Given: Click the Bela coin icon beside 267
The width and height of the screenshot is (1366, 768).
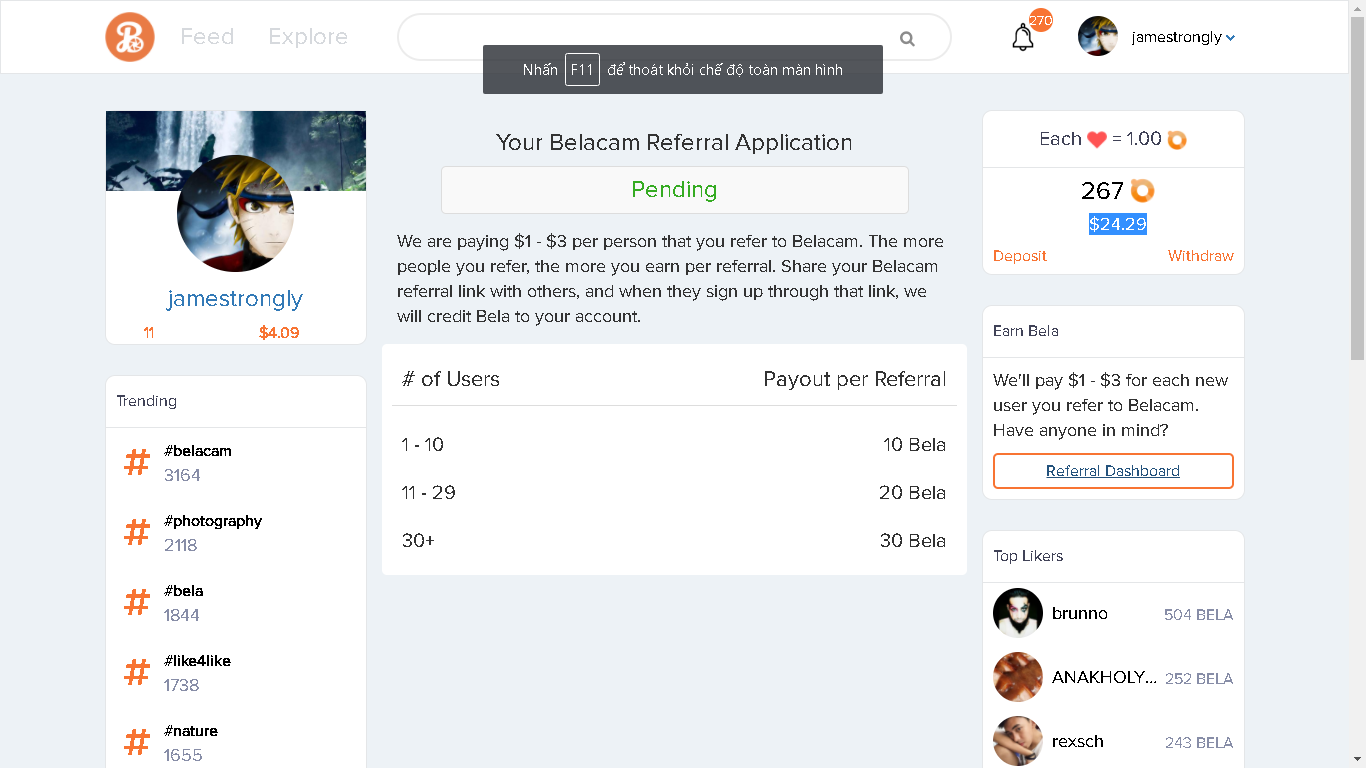Looking at the screenshot, I should [1142, 190].
